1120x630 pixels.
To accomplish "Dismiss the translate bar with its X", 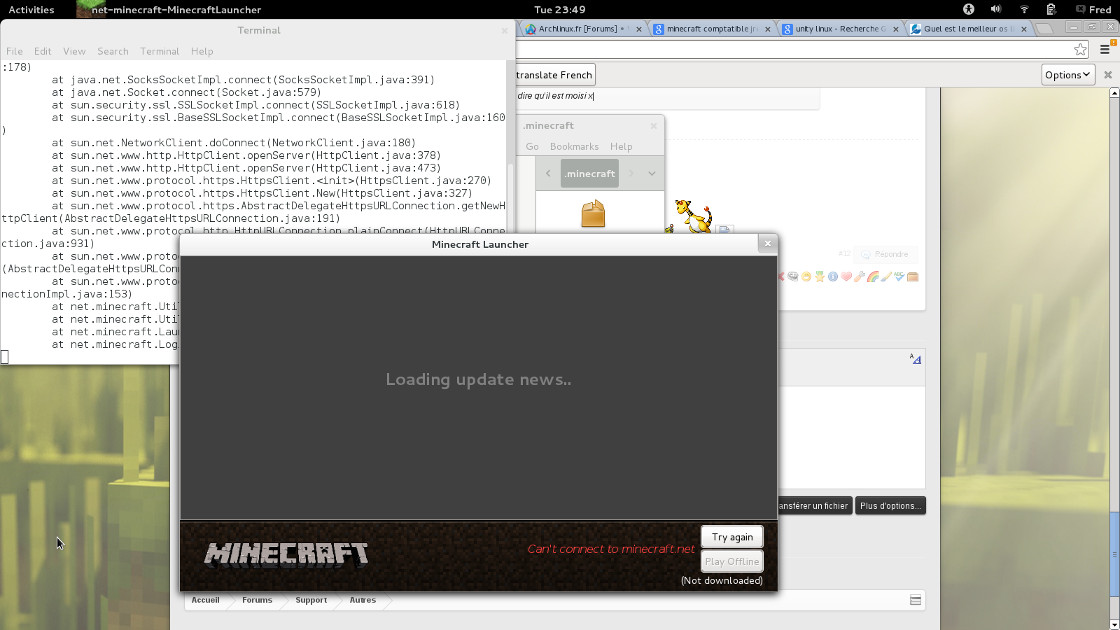I will (1108, 75).
